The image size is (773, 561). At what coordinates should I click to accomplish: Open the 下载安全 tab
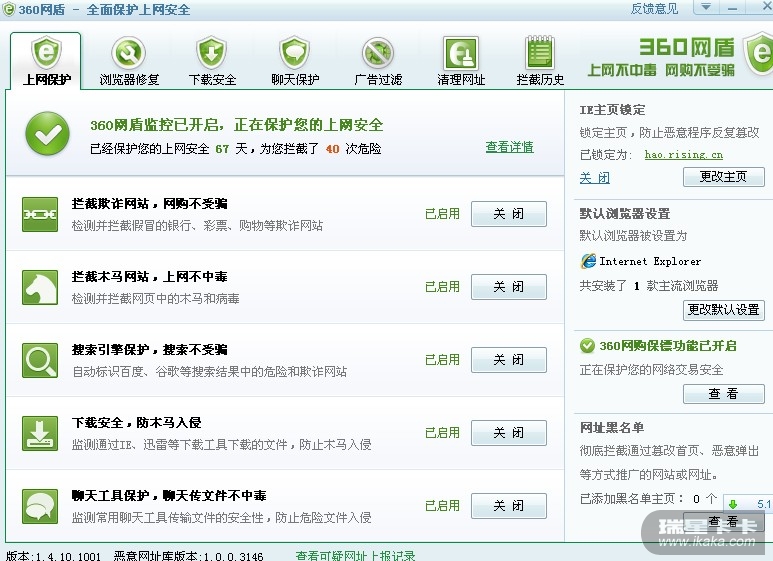click(212, 61)
